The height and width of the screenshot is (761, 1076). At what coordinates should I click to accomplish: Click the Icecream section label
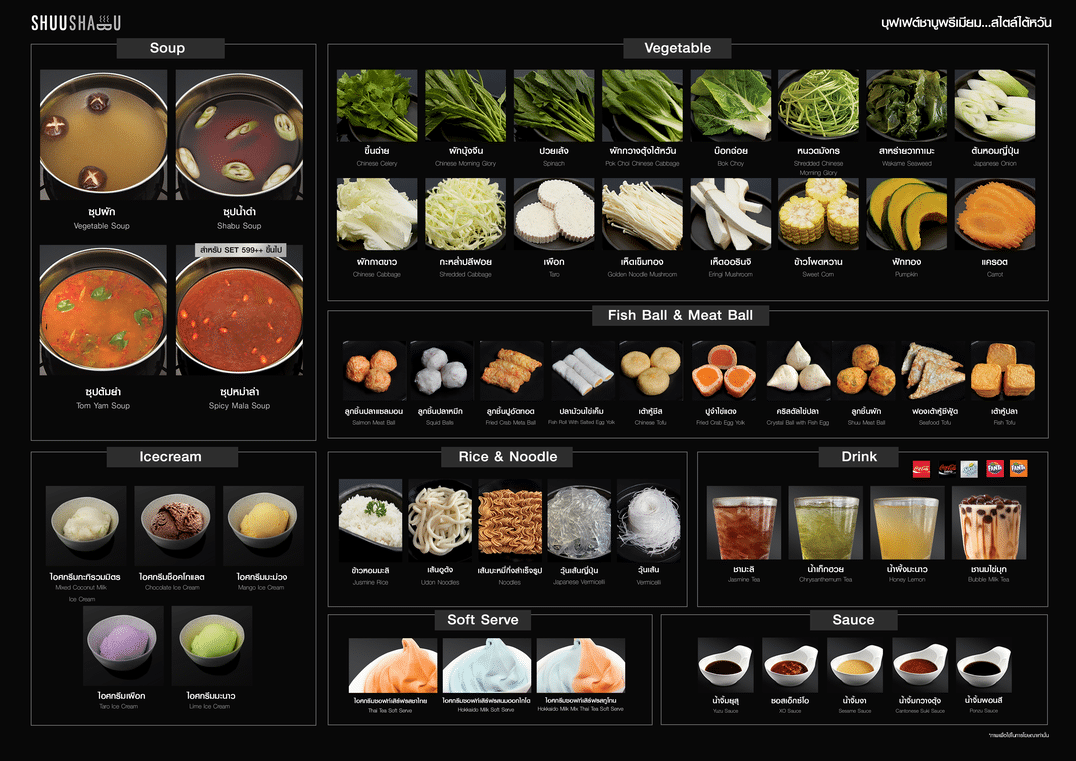[172, 457]
